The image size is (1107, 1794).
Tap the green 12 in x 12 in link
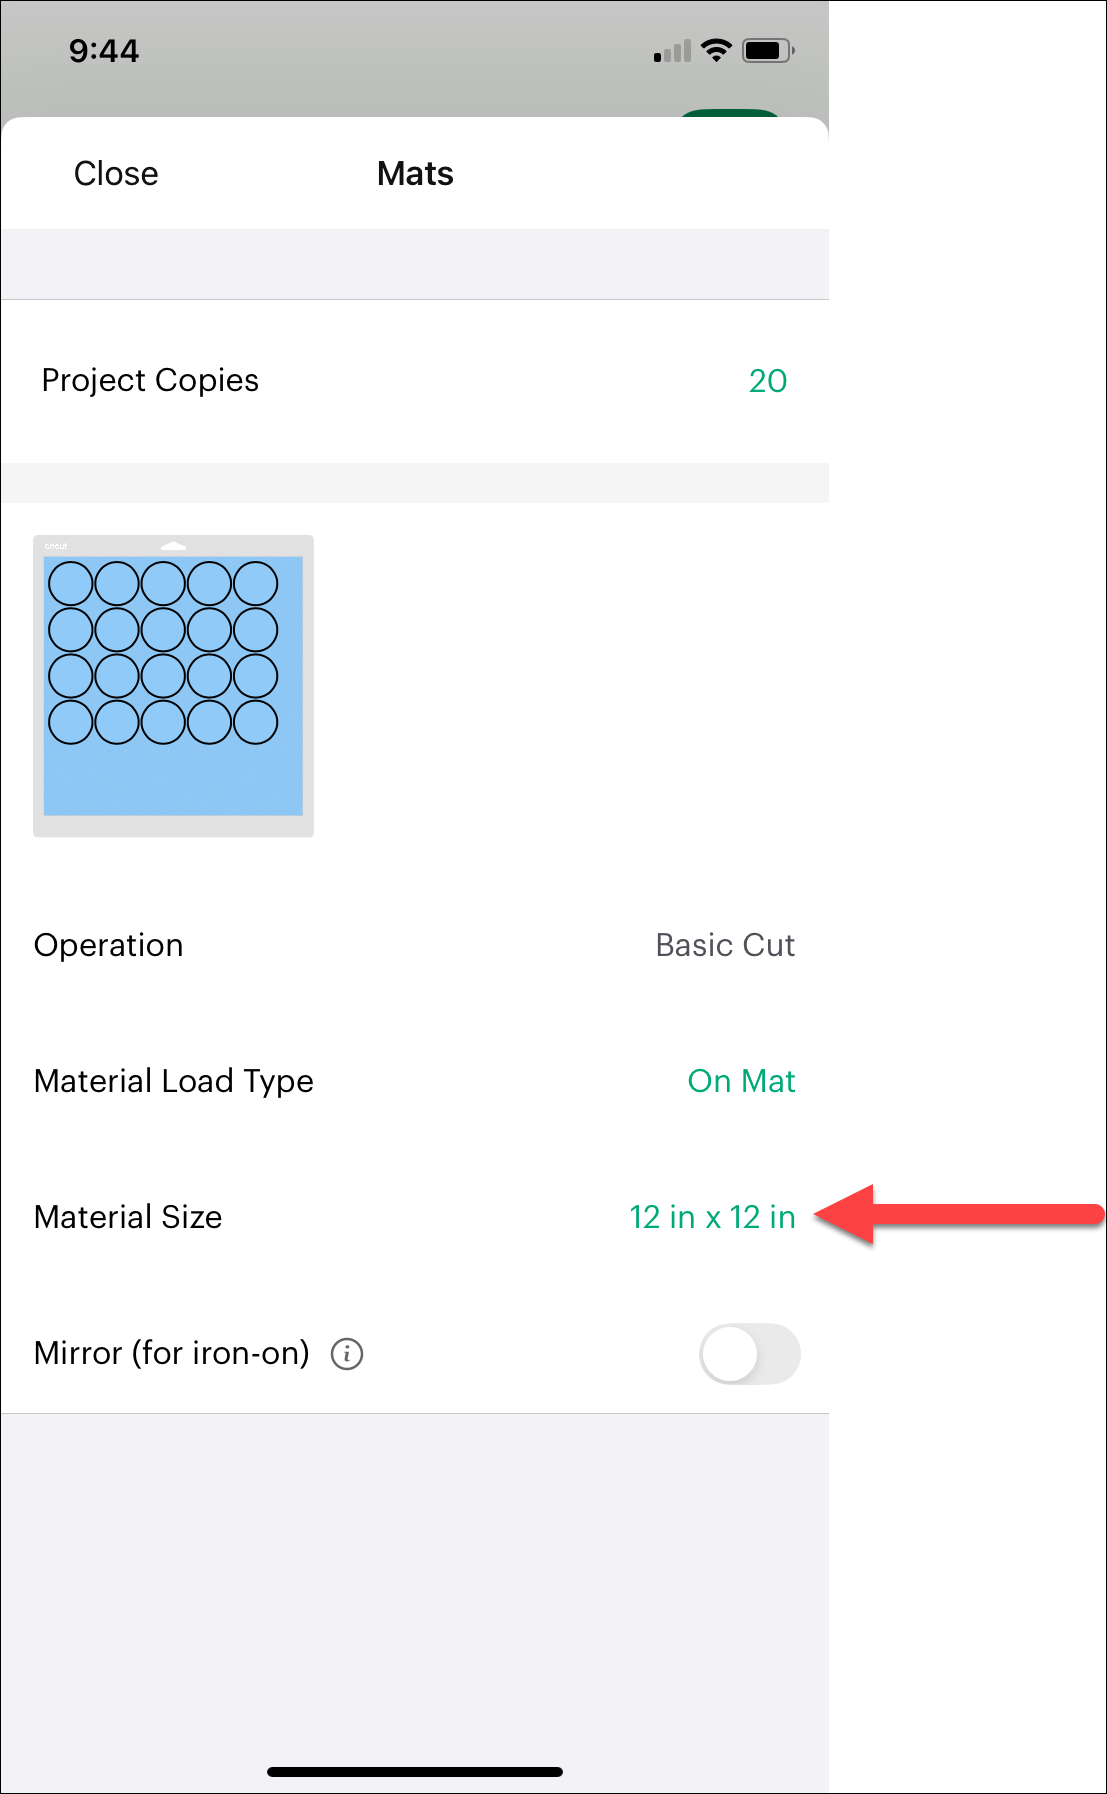click(x=711, y=1217)
